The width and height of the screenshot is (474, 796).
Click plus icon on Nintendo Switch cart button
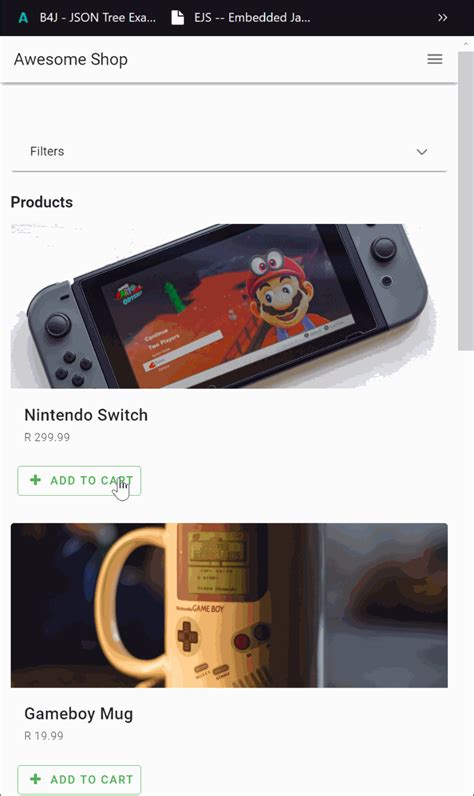(36, 480)
